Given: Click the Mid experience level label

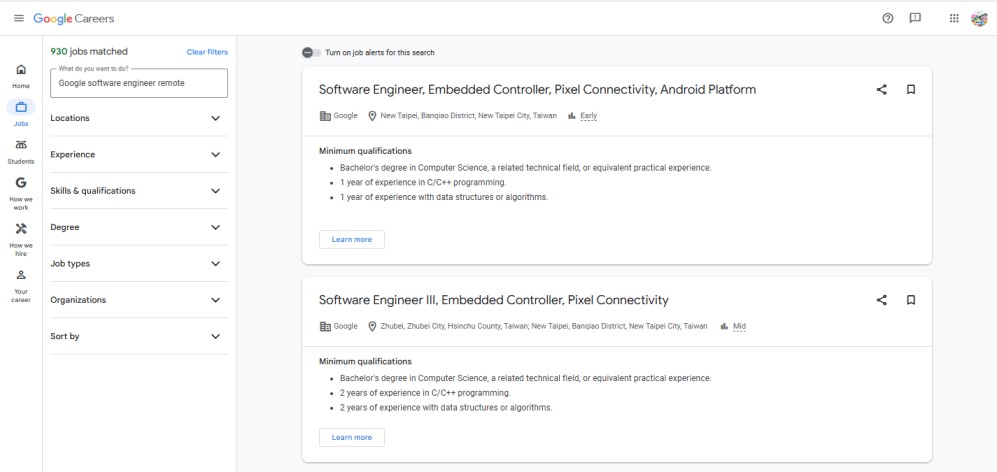Looking at the screenshot, I should click(x=739, y=326).
